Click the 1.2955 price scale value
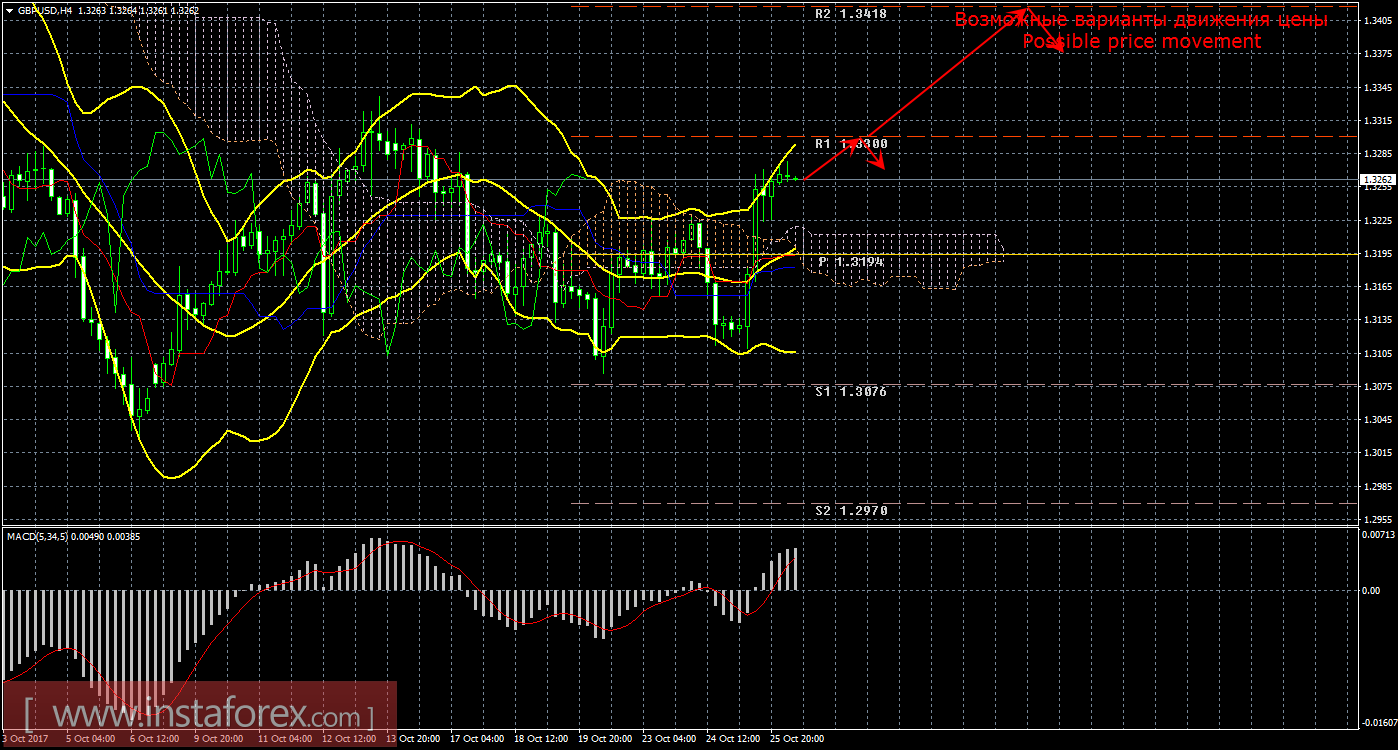1398x750 pixels. tap(1377, 519)
